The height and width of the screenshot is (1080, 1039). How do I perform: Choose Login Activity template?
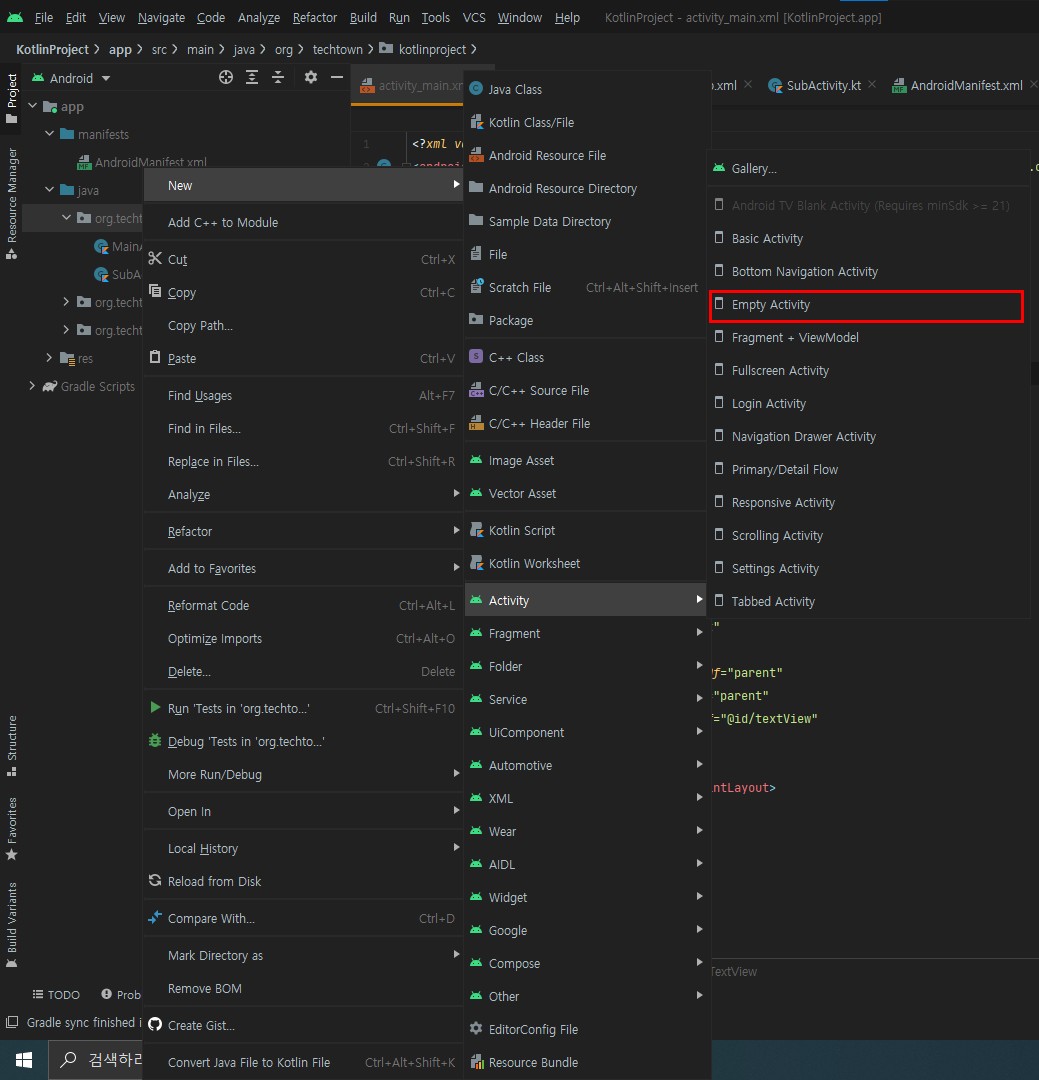click(x=868, y=403)
